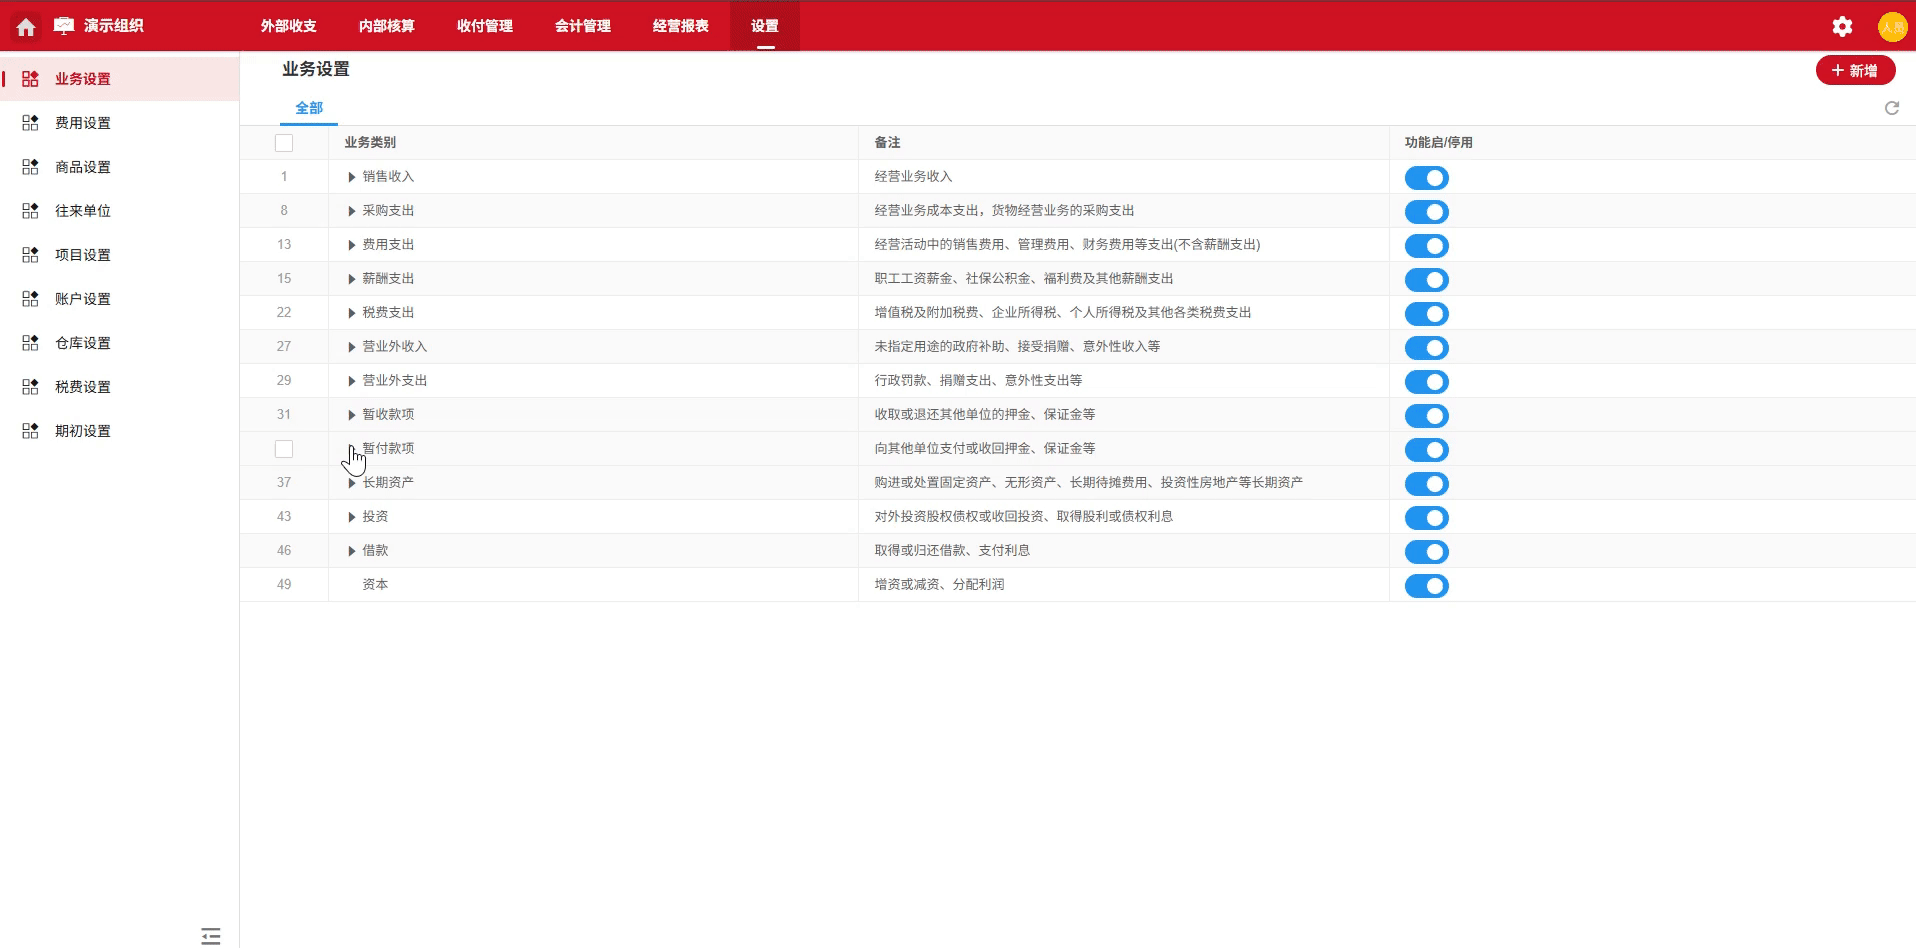
Task: Click the user avatar icon
Action: (x=1891, y=27)
